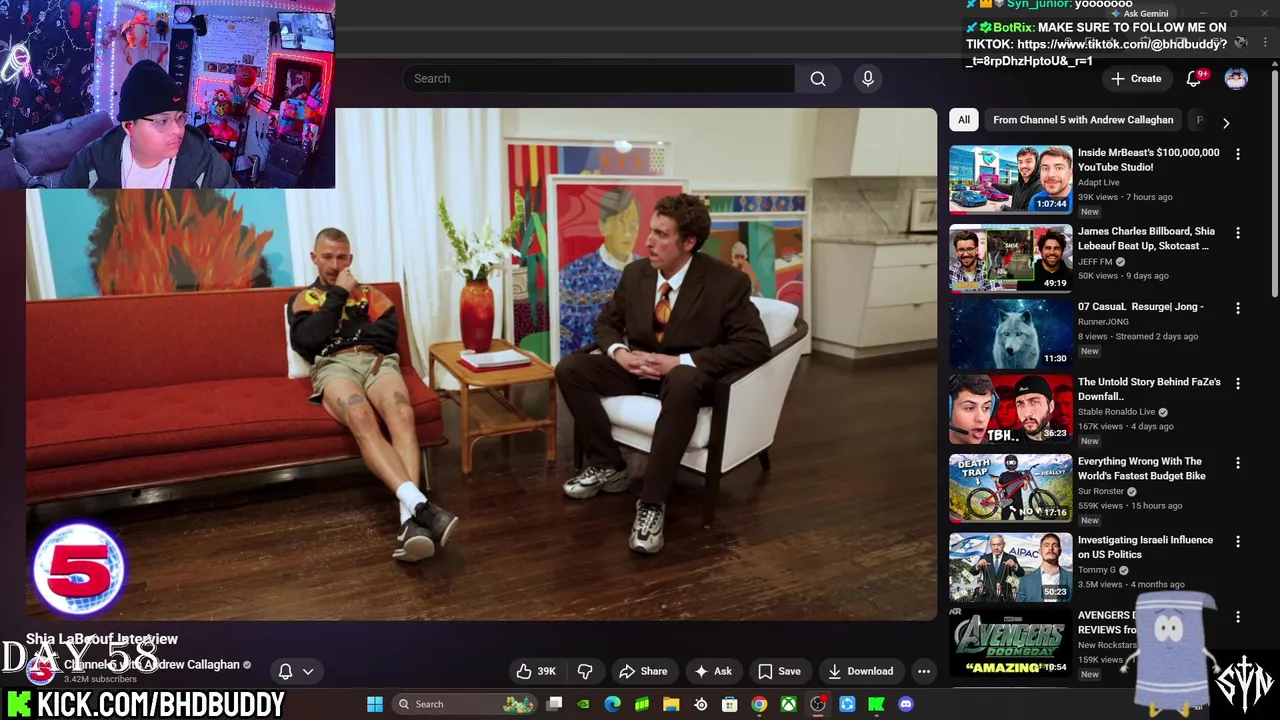1280x720 pixels.
Task: Open James Charles Billboard thumbnail
Action: click(x=1011, y=258)
